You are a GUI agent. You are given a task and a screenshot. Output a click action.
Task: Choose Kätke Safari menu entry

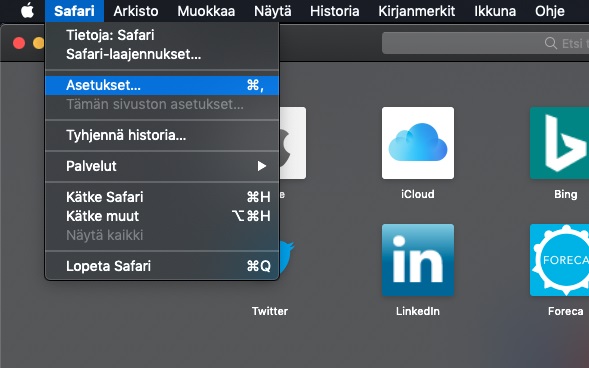(x=162, y=197)
